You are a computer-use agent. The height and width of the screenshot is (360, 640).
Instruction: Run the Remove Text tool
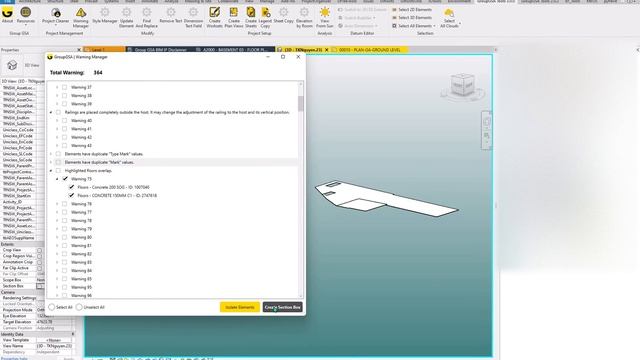click(x=171, y=15)
